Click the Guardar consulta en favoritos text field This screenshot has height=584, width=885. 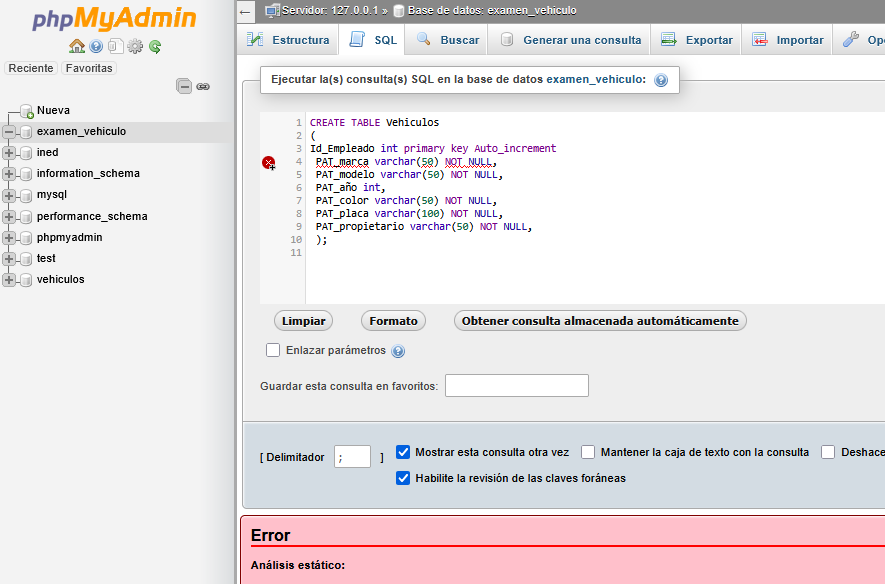(x=516, y=386)
